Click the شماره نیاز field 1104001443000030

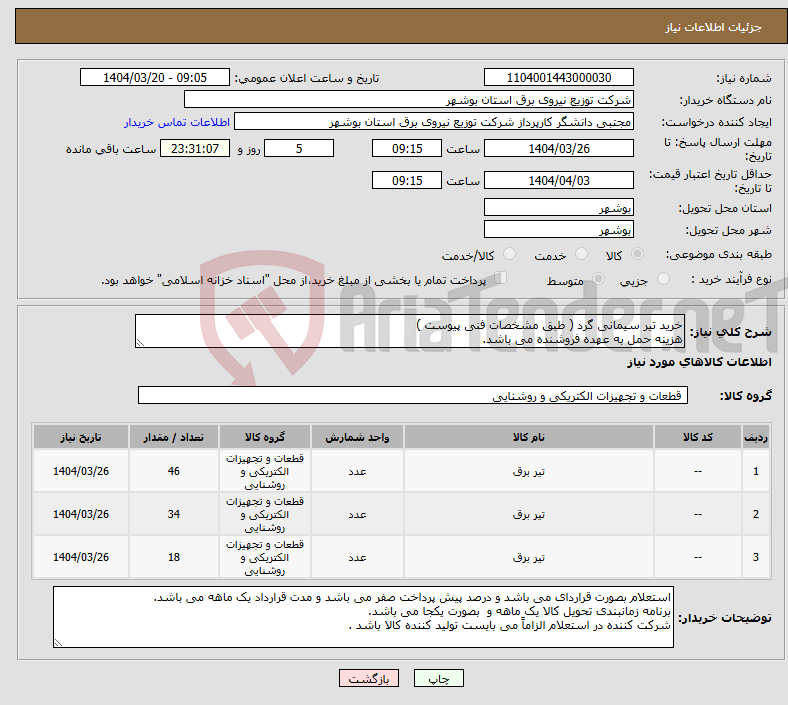coord(558,77)
